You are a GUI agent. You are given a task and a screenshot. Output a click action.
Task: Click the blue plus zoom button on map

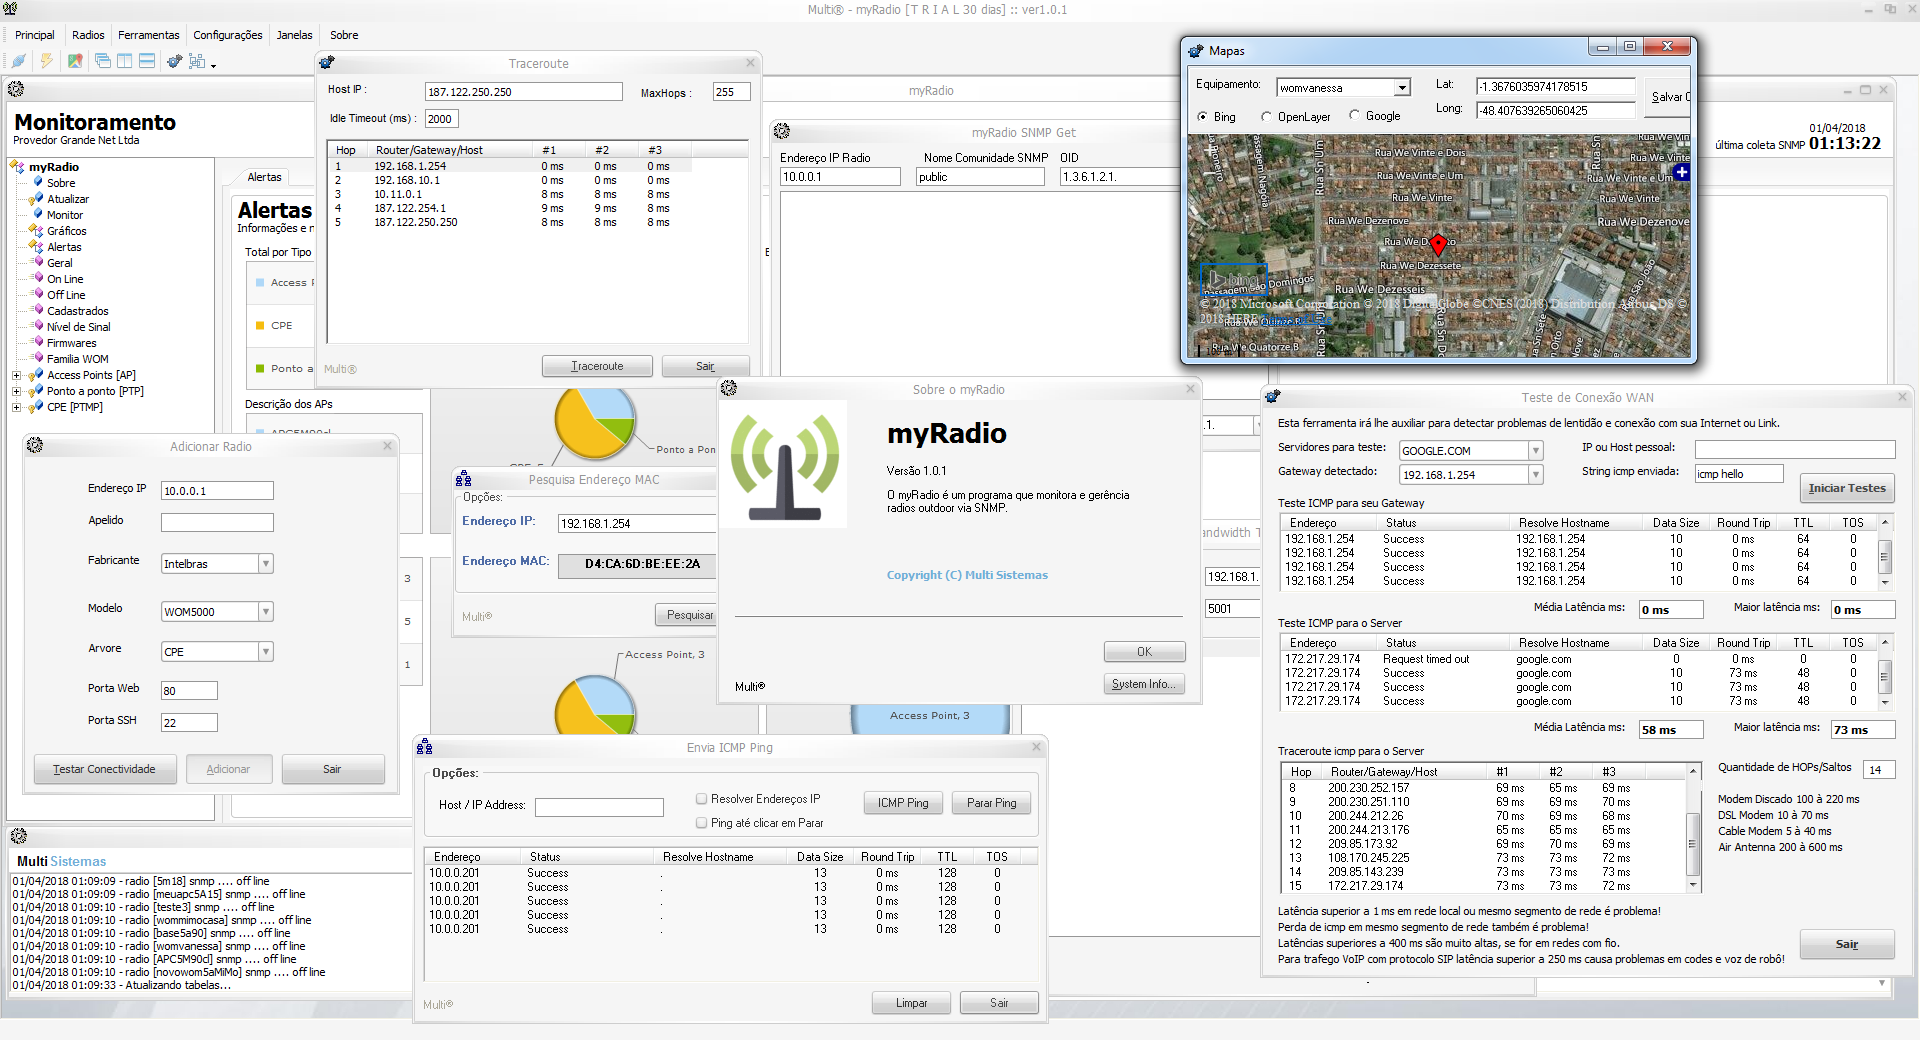click(1681, 172)
